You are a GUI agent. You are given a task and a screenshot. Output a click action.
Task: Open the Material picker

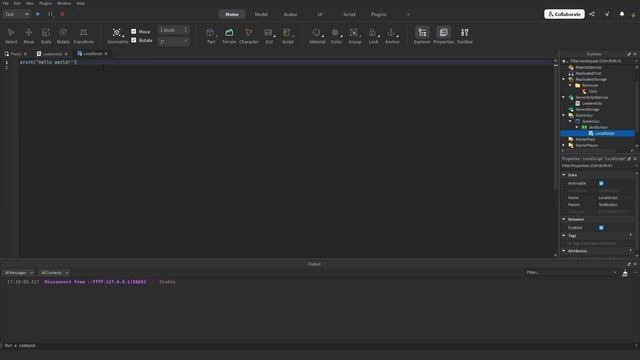[317, 36]
